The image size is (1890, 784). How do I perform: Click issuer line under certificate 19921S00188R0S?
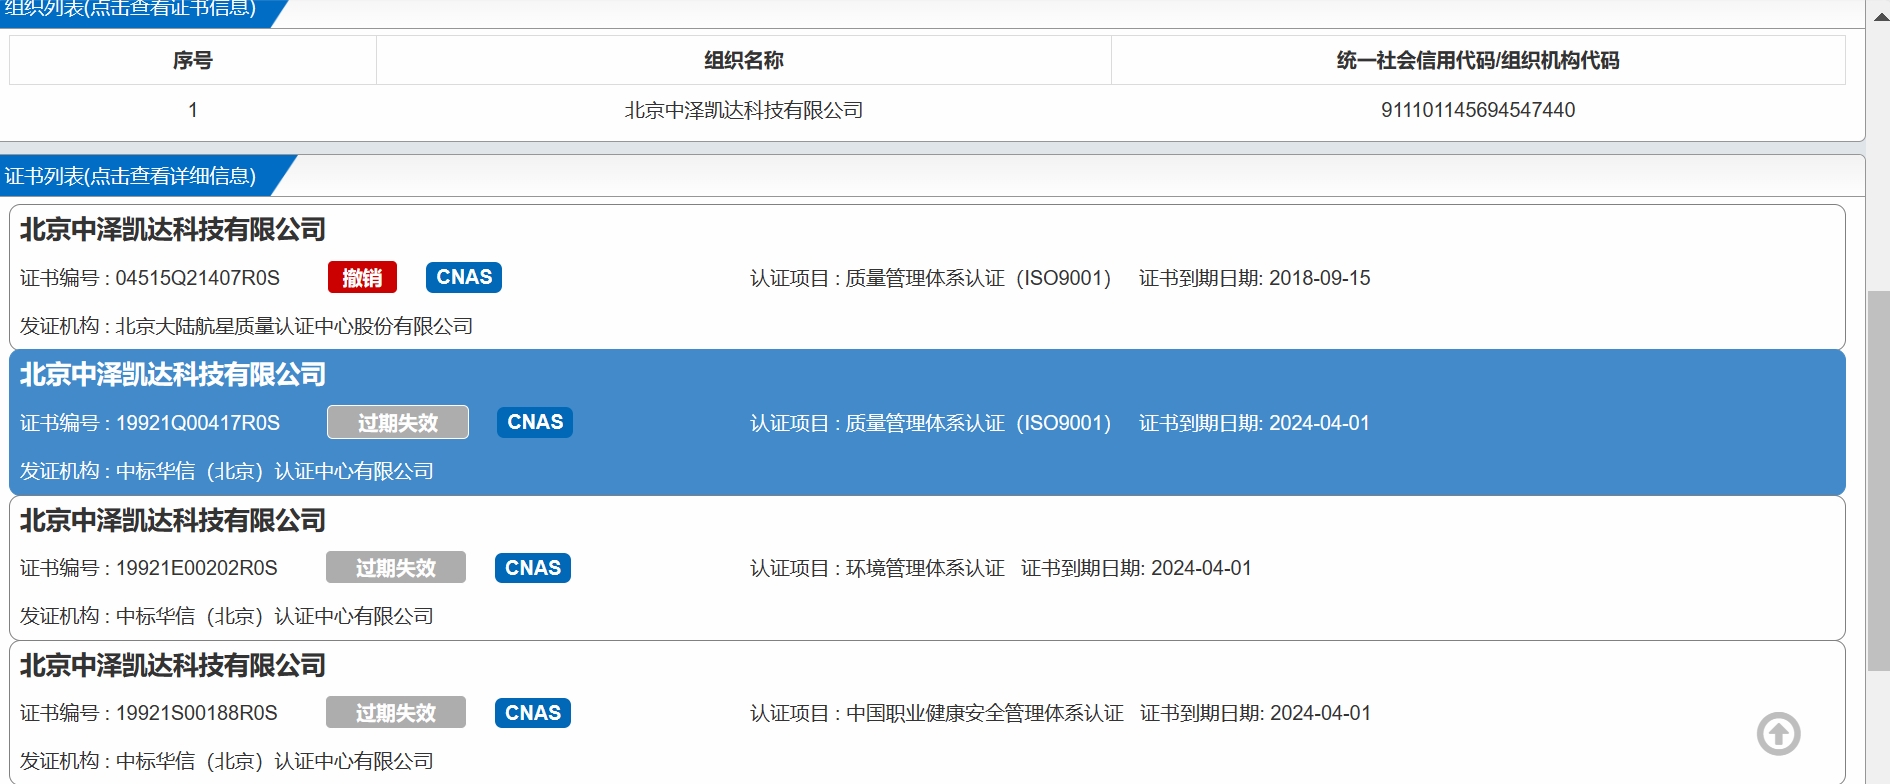click(x=227, y=761)
